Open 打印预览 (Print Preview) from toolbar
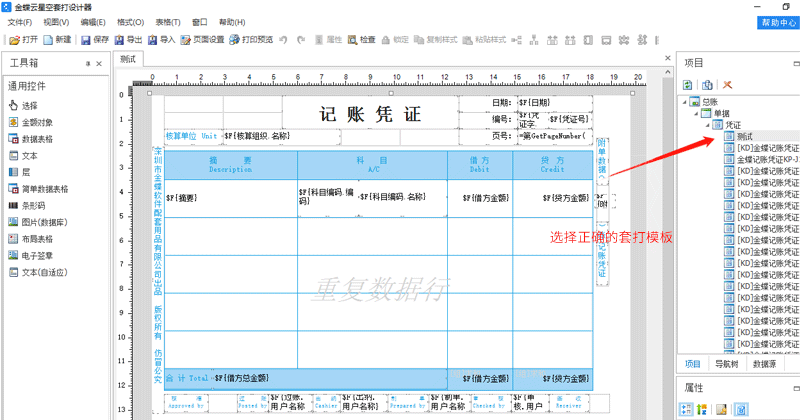800x420 pixels. (251, 39)
